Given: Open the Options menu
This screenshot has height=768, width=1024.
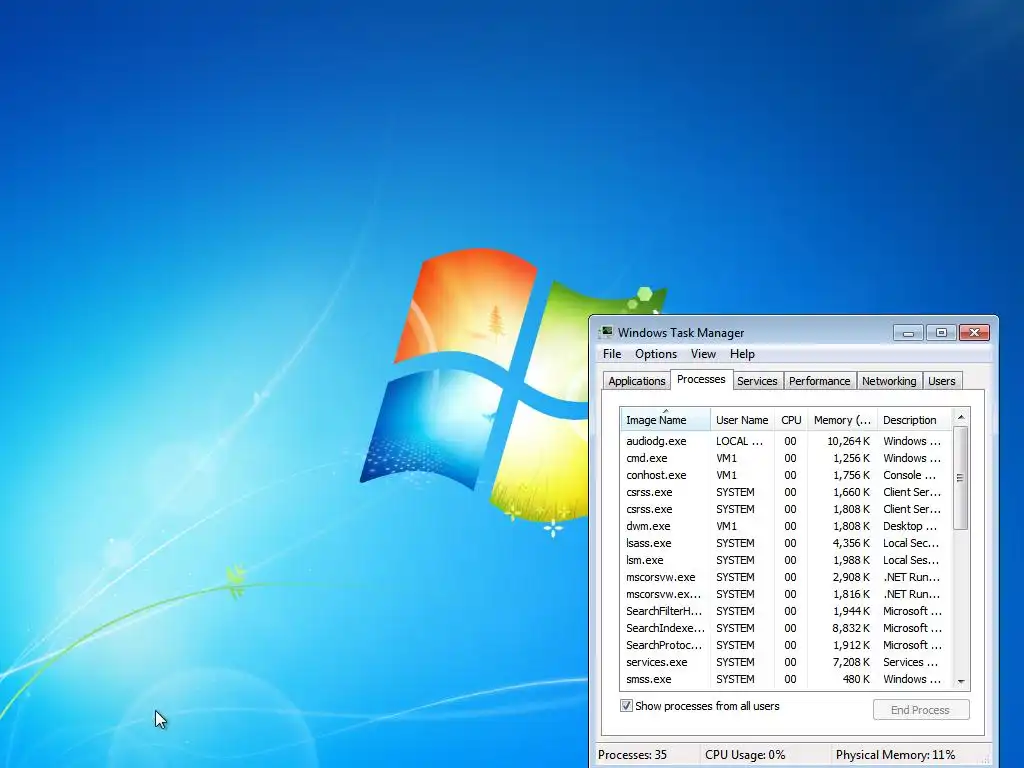Looking at the screenshot, I should click(x=656, y=354).
